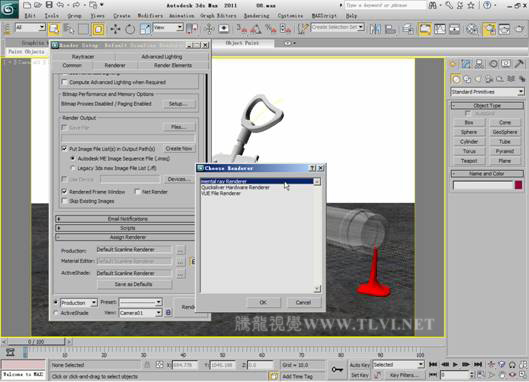The image size is (529, 382).
Task: Open the Create command panel tab
Action: [453, 64]
